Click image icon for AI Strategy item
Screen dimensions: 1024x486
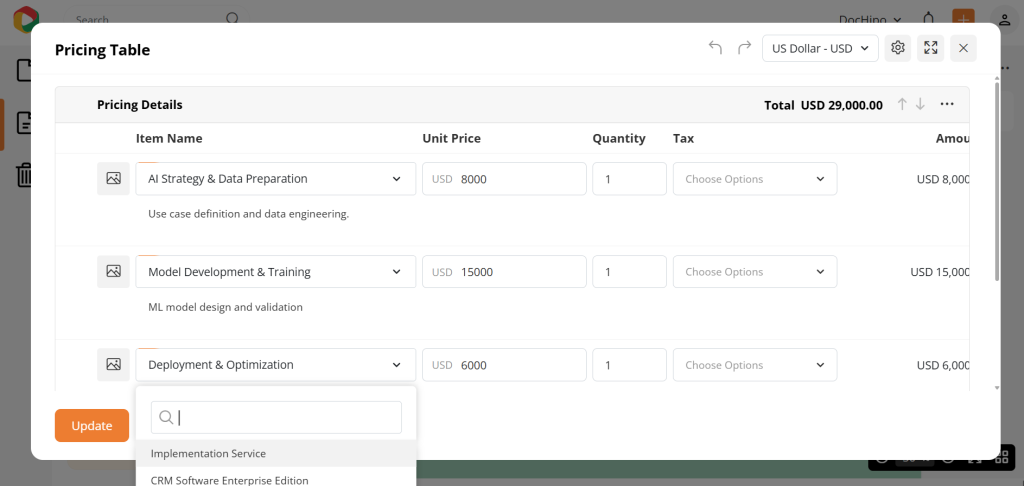click(113, 179)
